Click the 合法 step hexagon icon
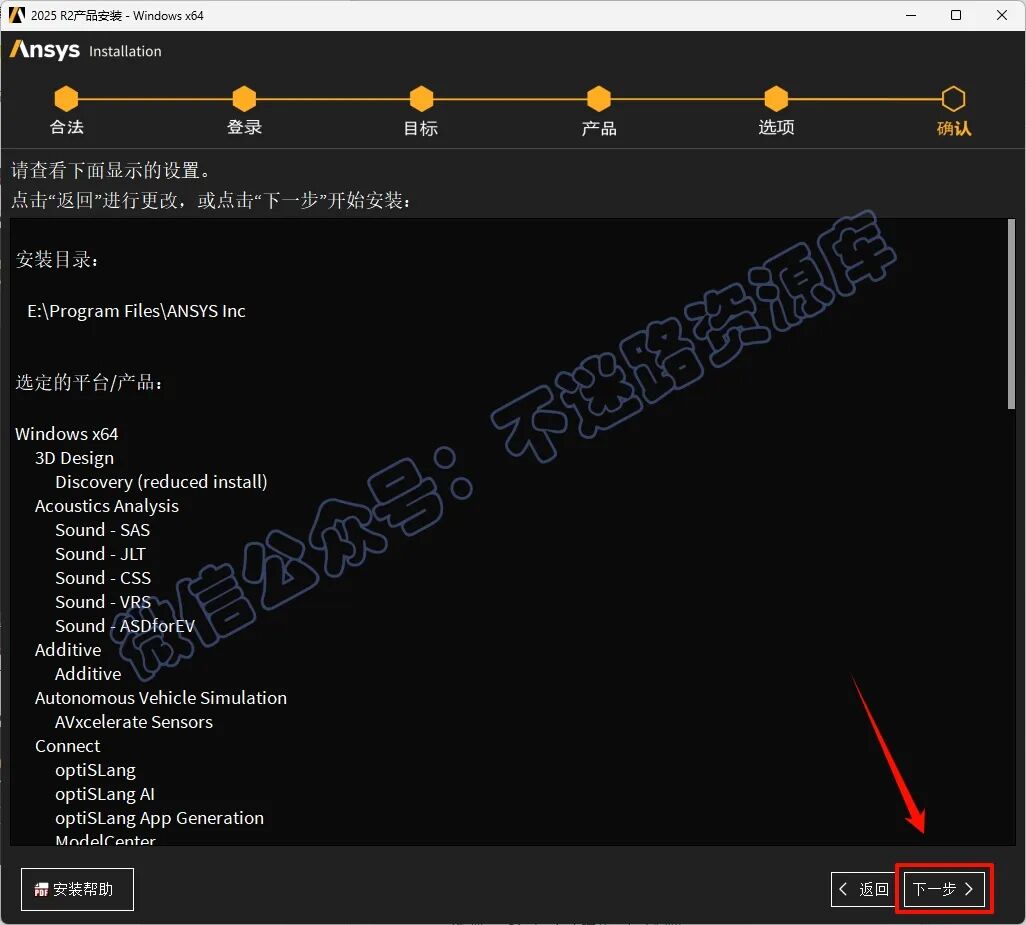Screen dimensions: 1026x925 [x=66, y=99]
